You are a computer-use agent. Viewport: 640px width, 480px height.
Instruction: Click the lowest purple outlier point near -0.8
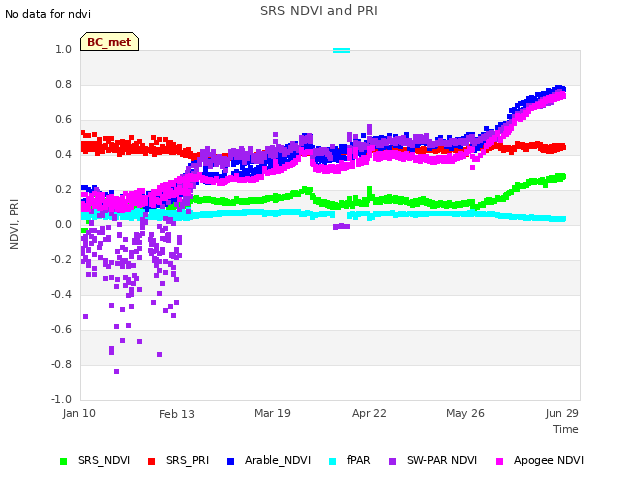[116, 371]
